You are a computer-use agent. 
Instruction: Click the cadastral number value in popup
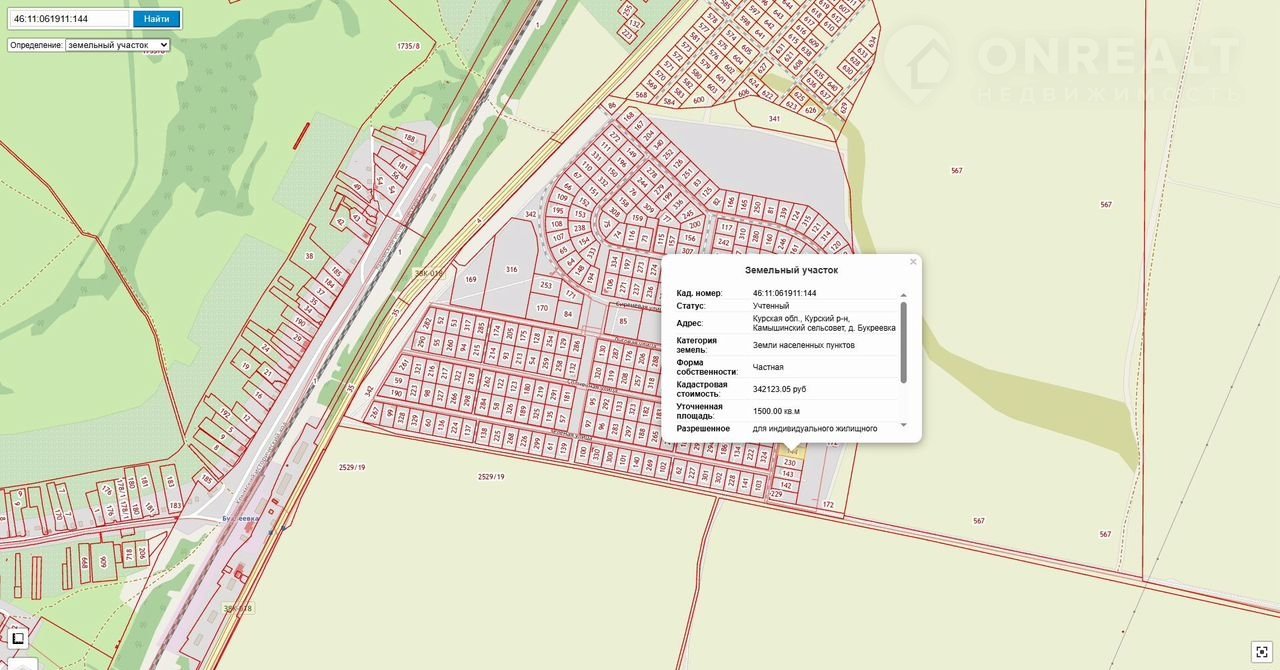coord(784,293)
